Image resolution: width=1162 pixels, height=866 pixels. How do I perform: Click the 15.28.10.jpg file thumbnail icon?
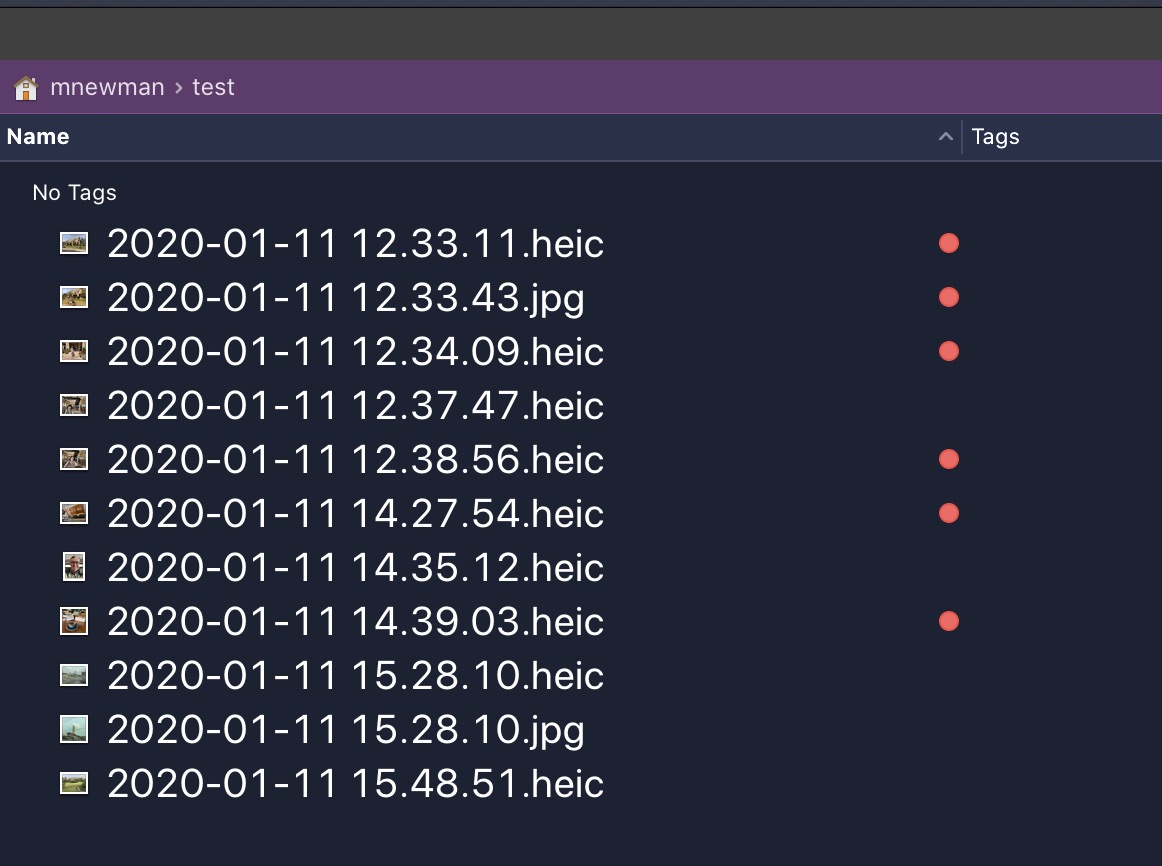tap(74, 729)
